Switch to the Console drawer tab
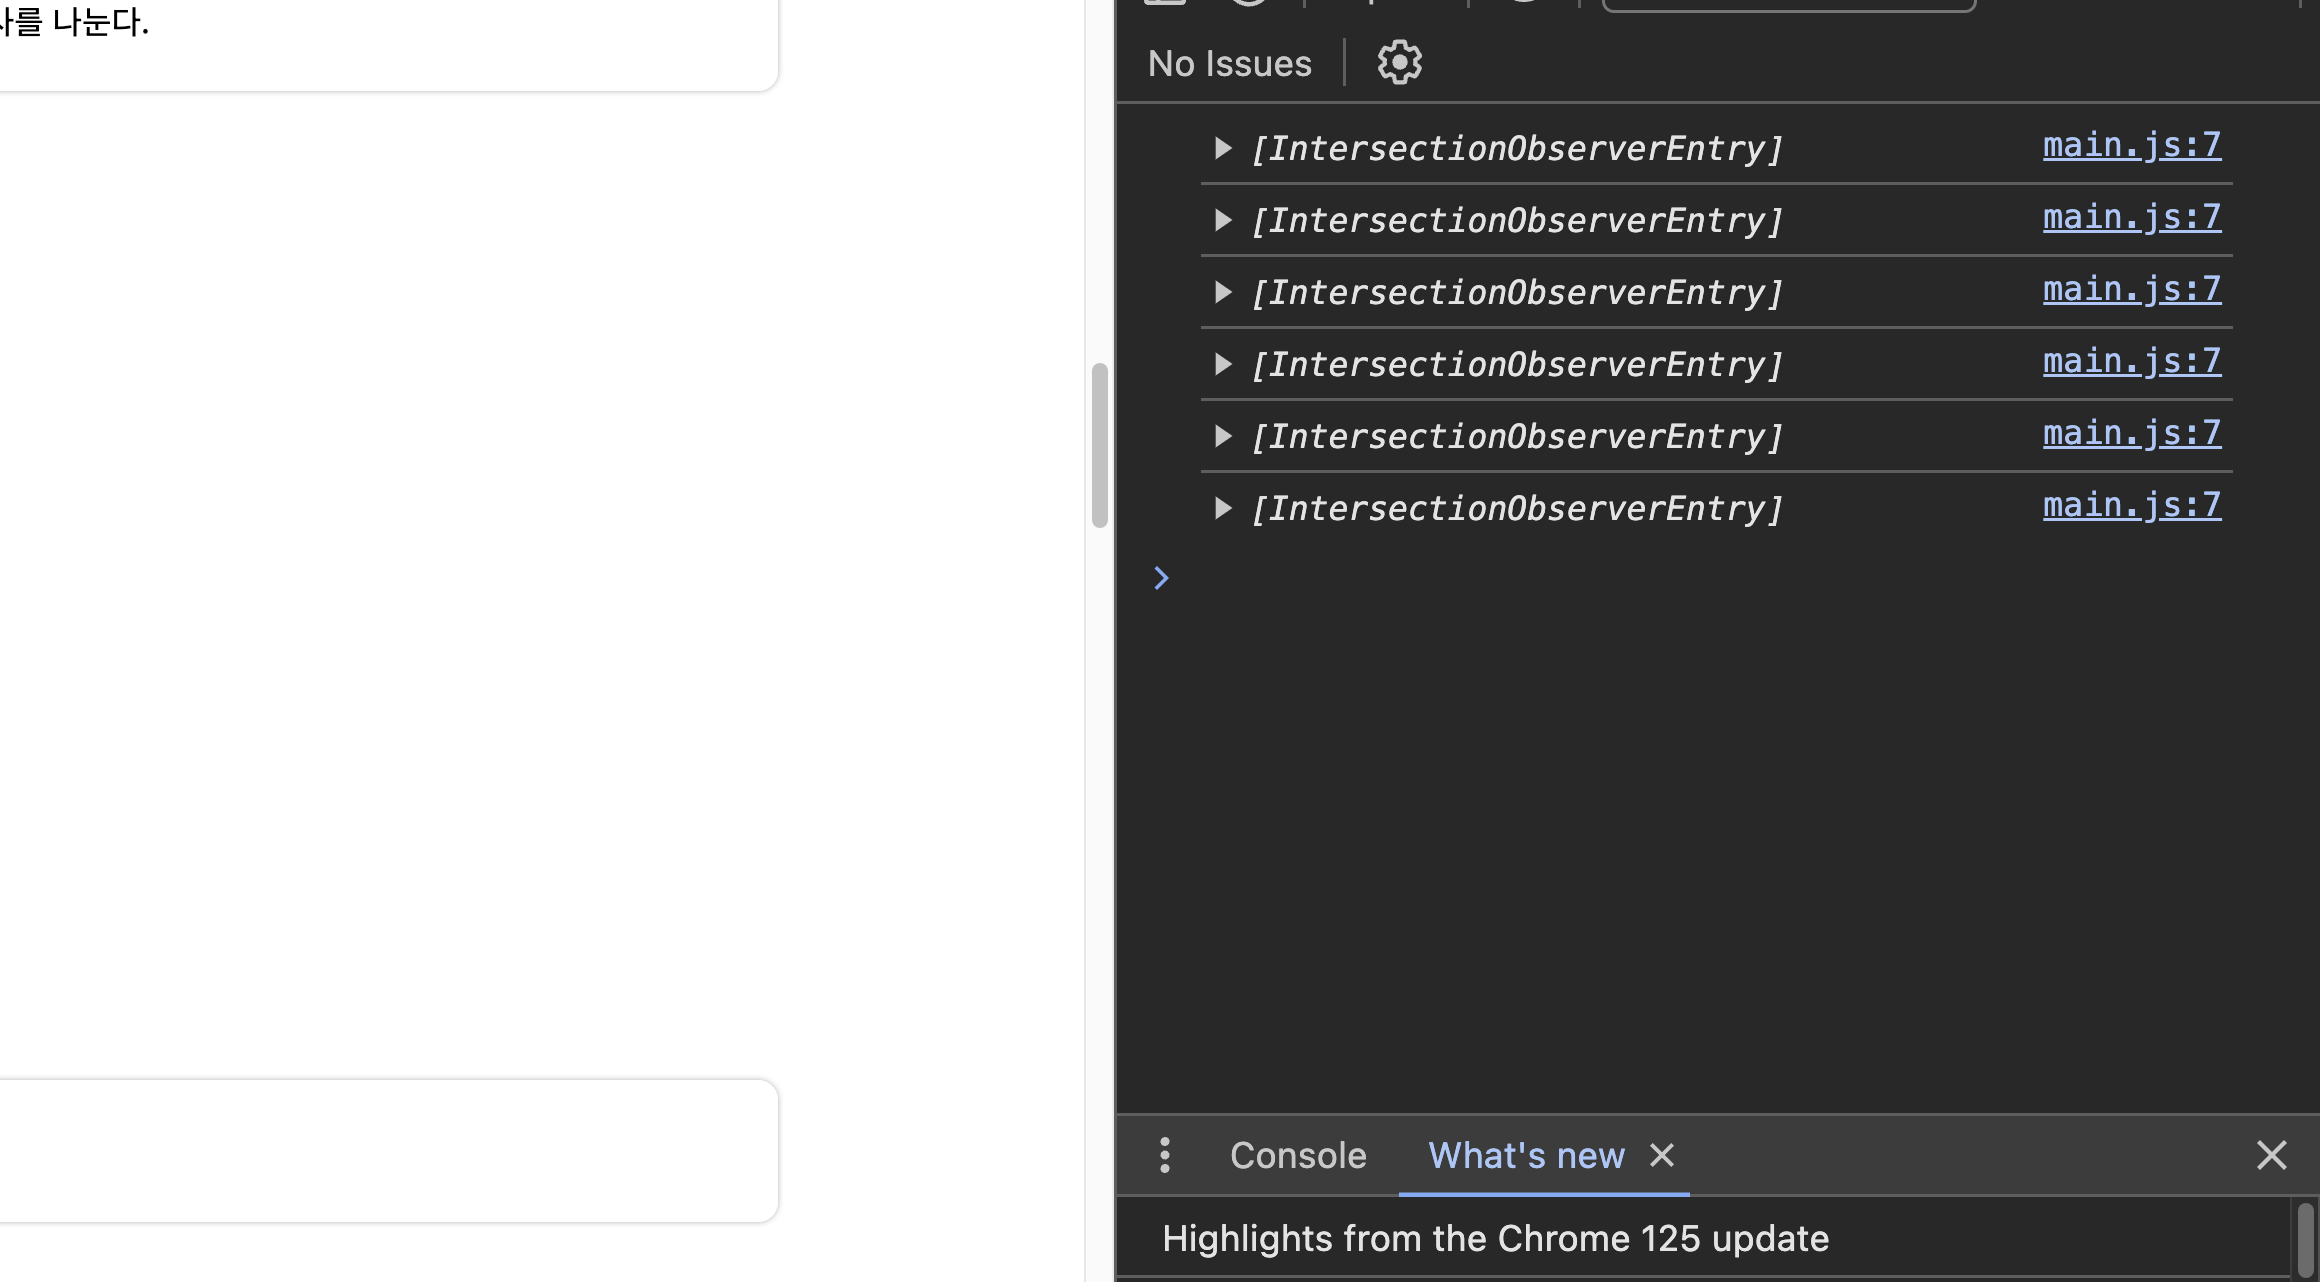 point(1297,1155)
